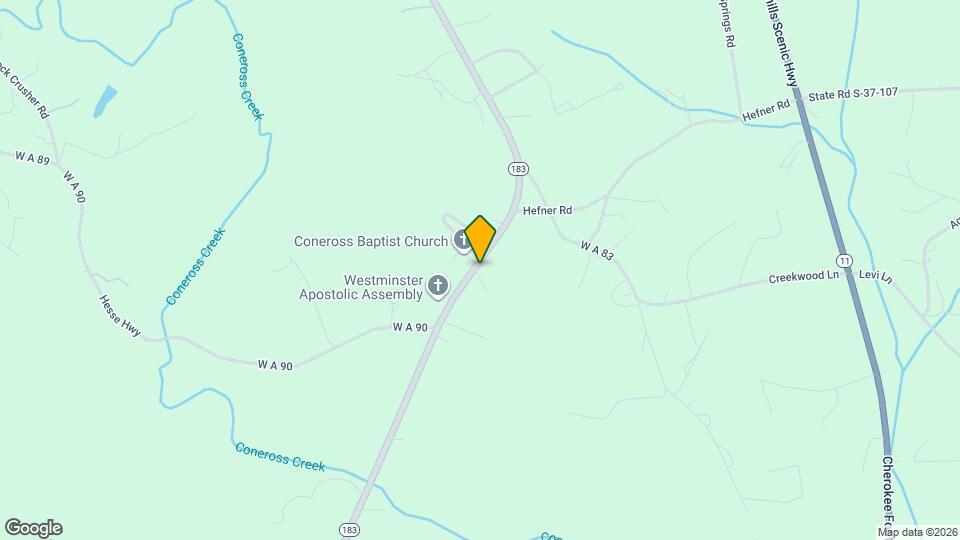This screenshot has width=960, height=540.
Task: Click the orange diamond location marker
Action: 480,238
